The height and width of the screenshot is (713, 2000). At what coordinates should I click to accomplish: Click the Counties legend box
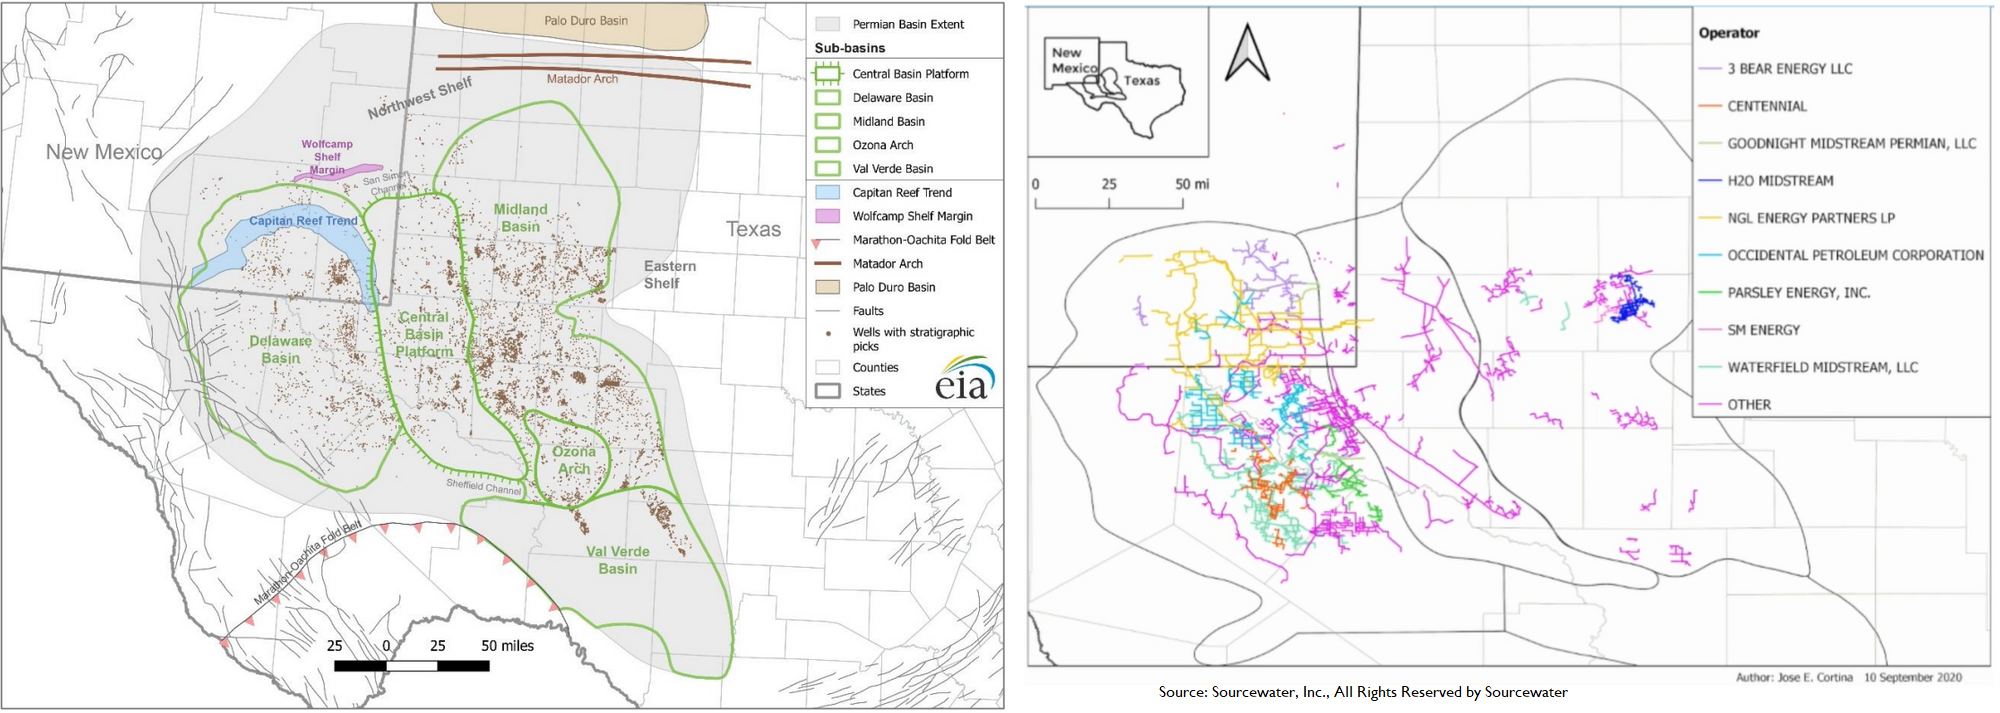[x=827, y=367]
